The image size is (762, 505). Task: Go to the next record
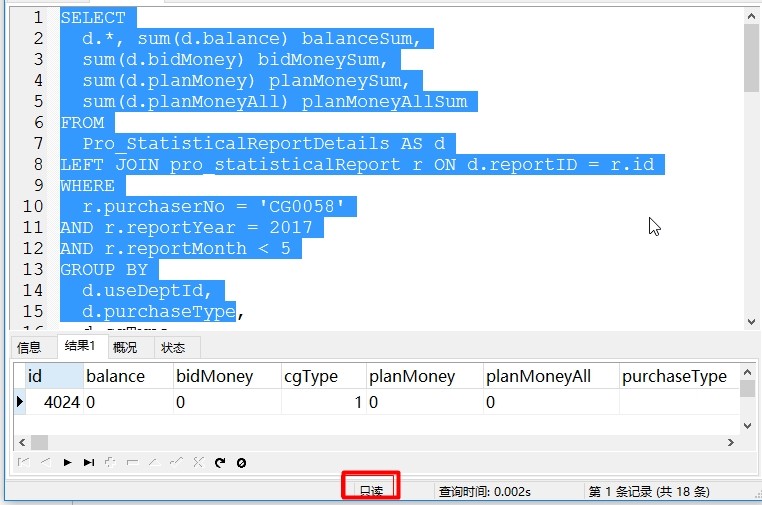point(68,462)
